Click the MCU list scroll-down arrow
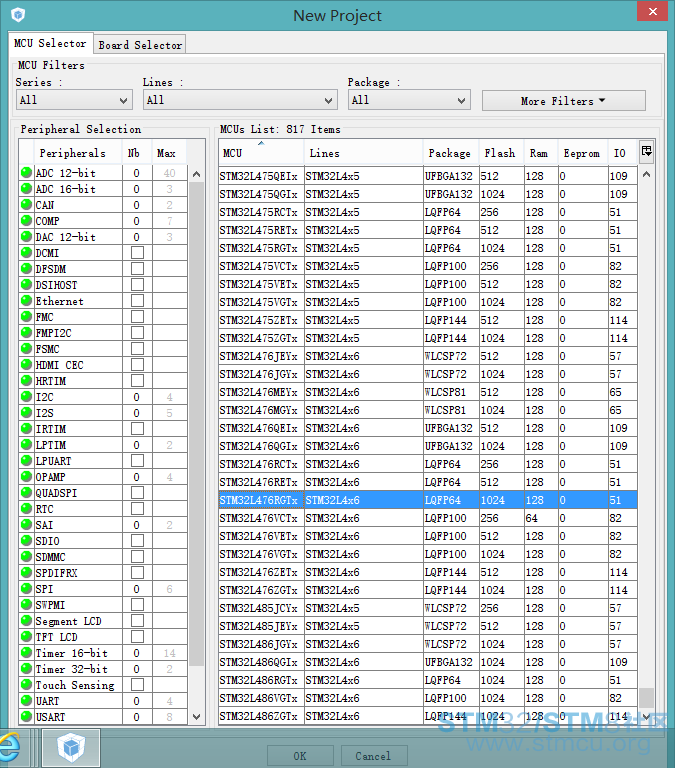 point(647,717)
